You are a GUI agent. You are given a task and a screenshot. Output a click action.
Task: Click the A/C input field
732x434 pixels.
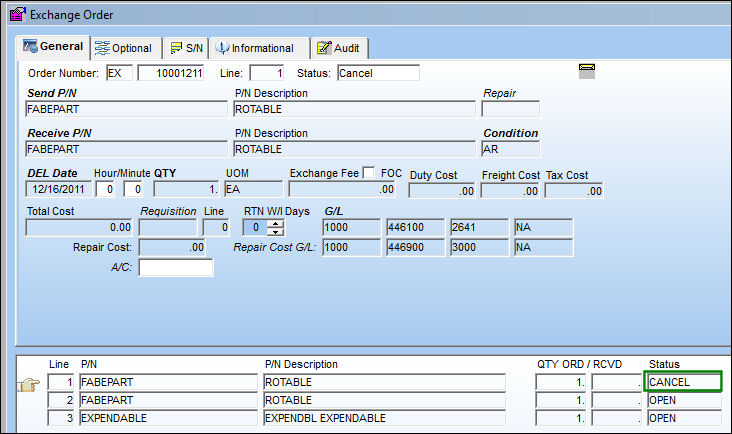pos(176,267)
